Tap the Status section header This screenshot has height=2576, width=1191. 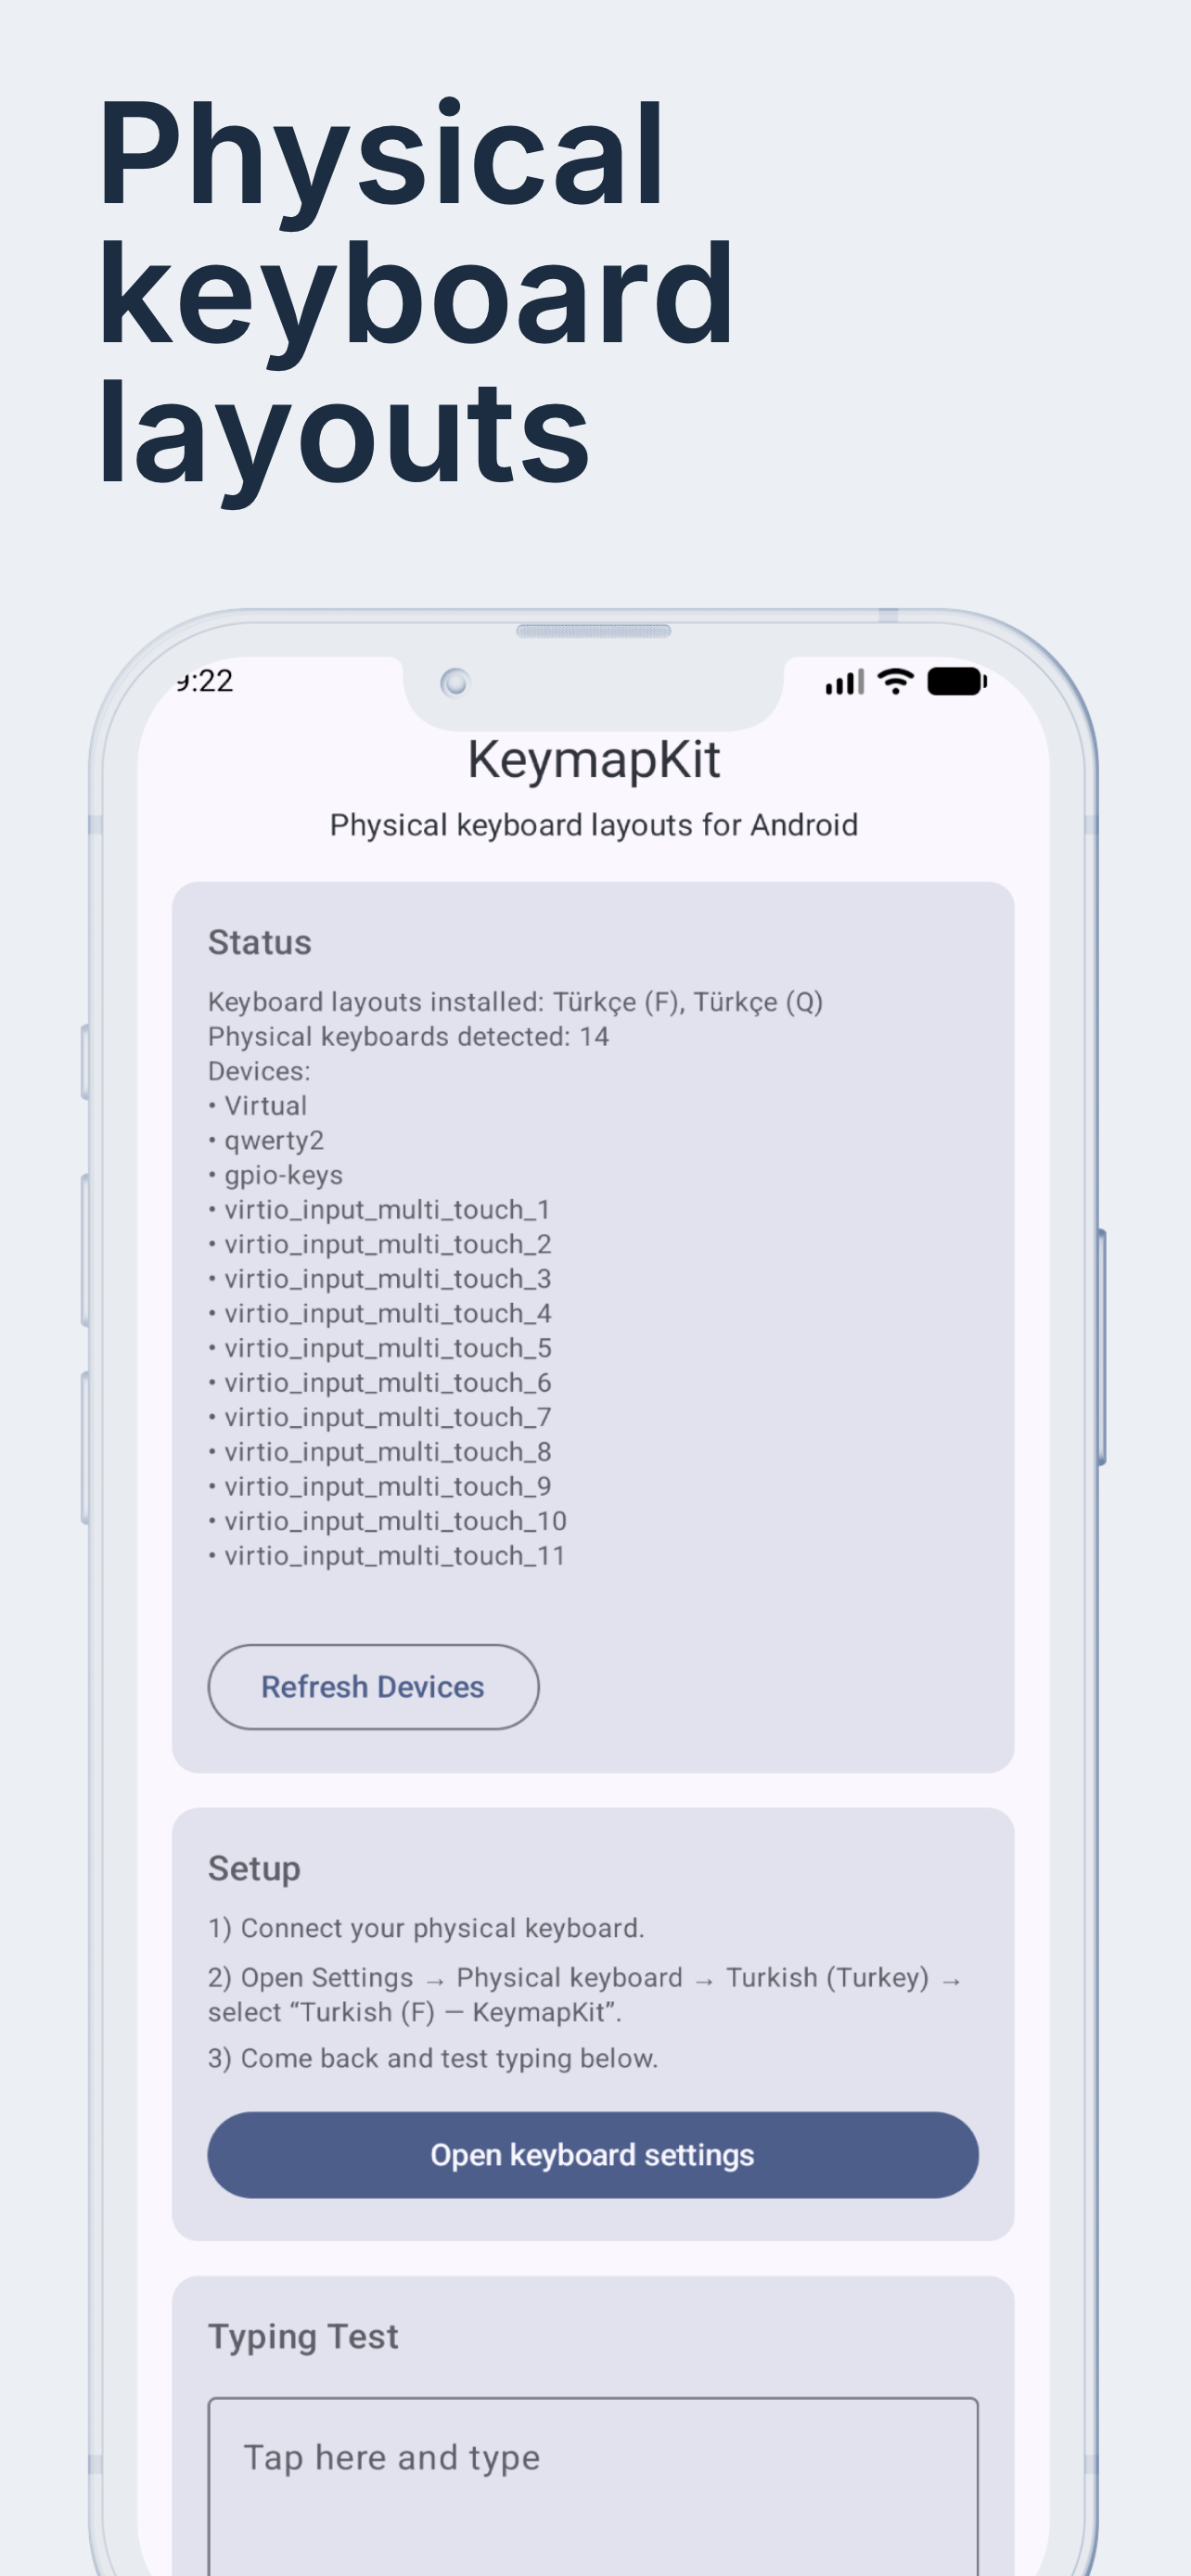pyautogui.click(x=260, y=941)
